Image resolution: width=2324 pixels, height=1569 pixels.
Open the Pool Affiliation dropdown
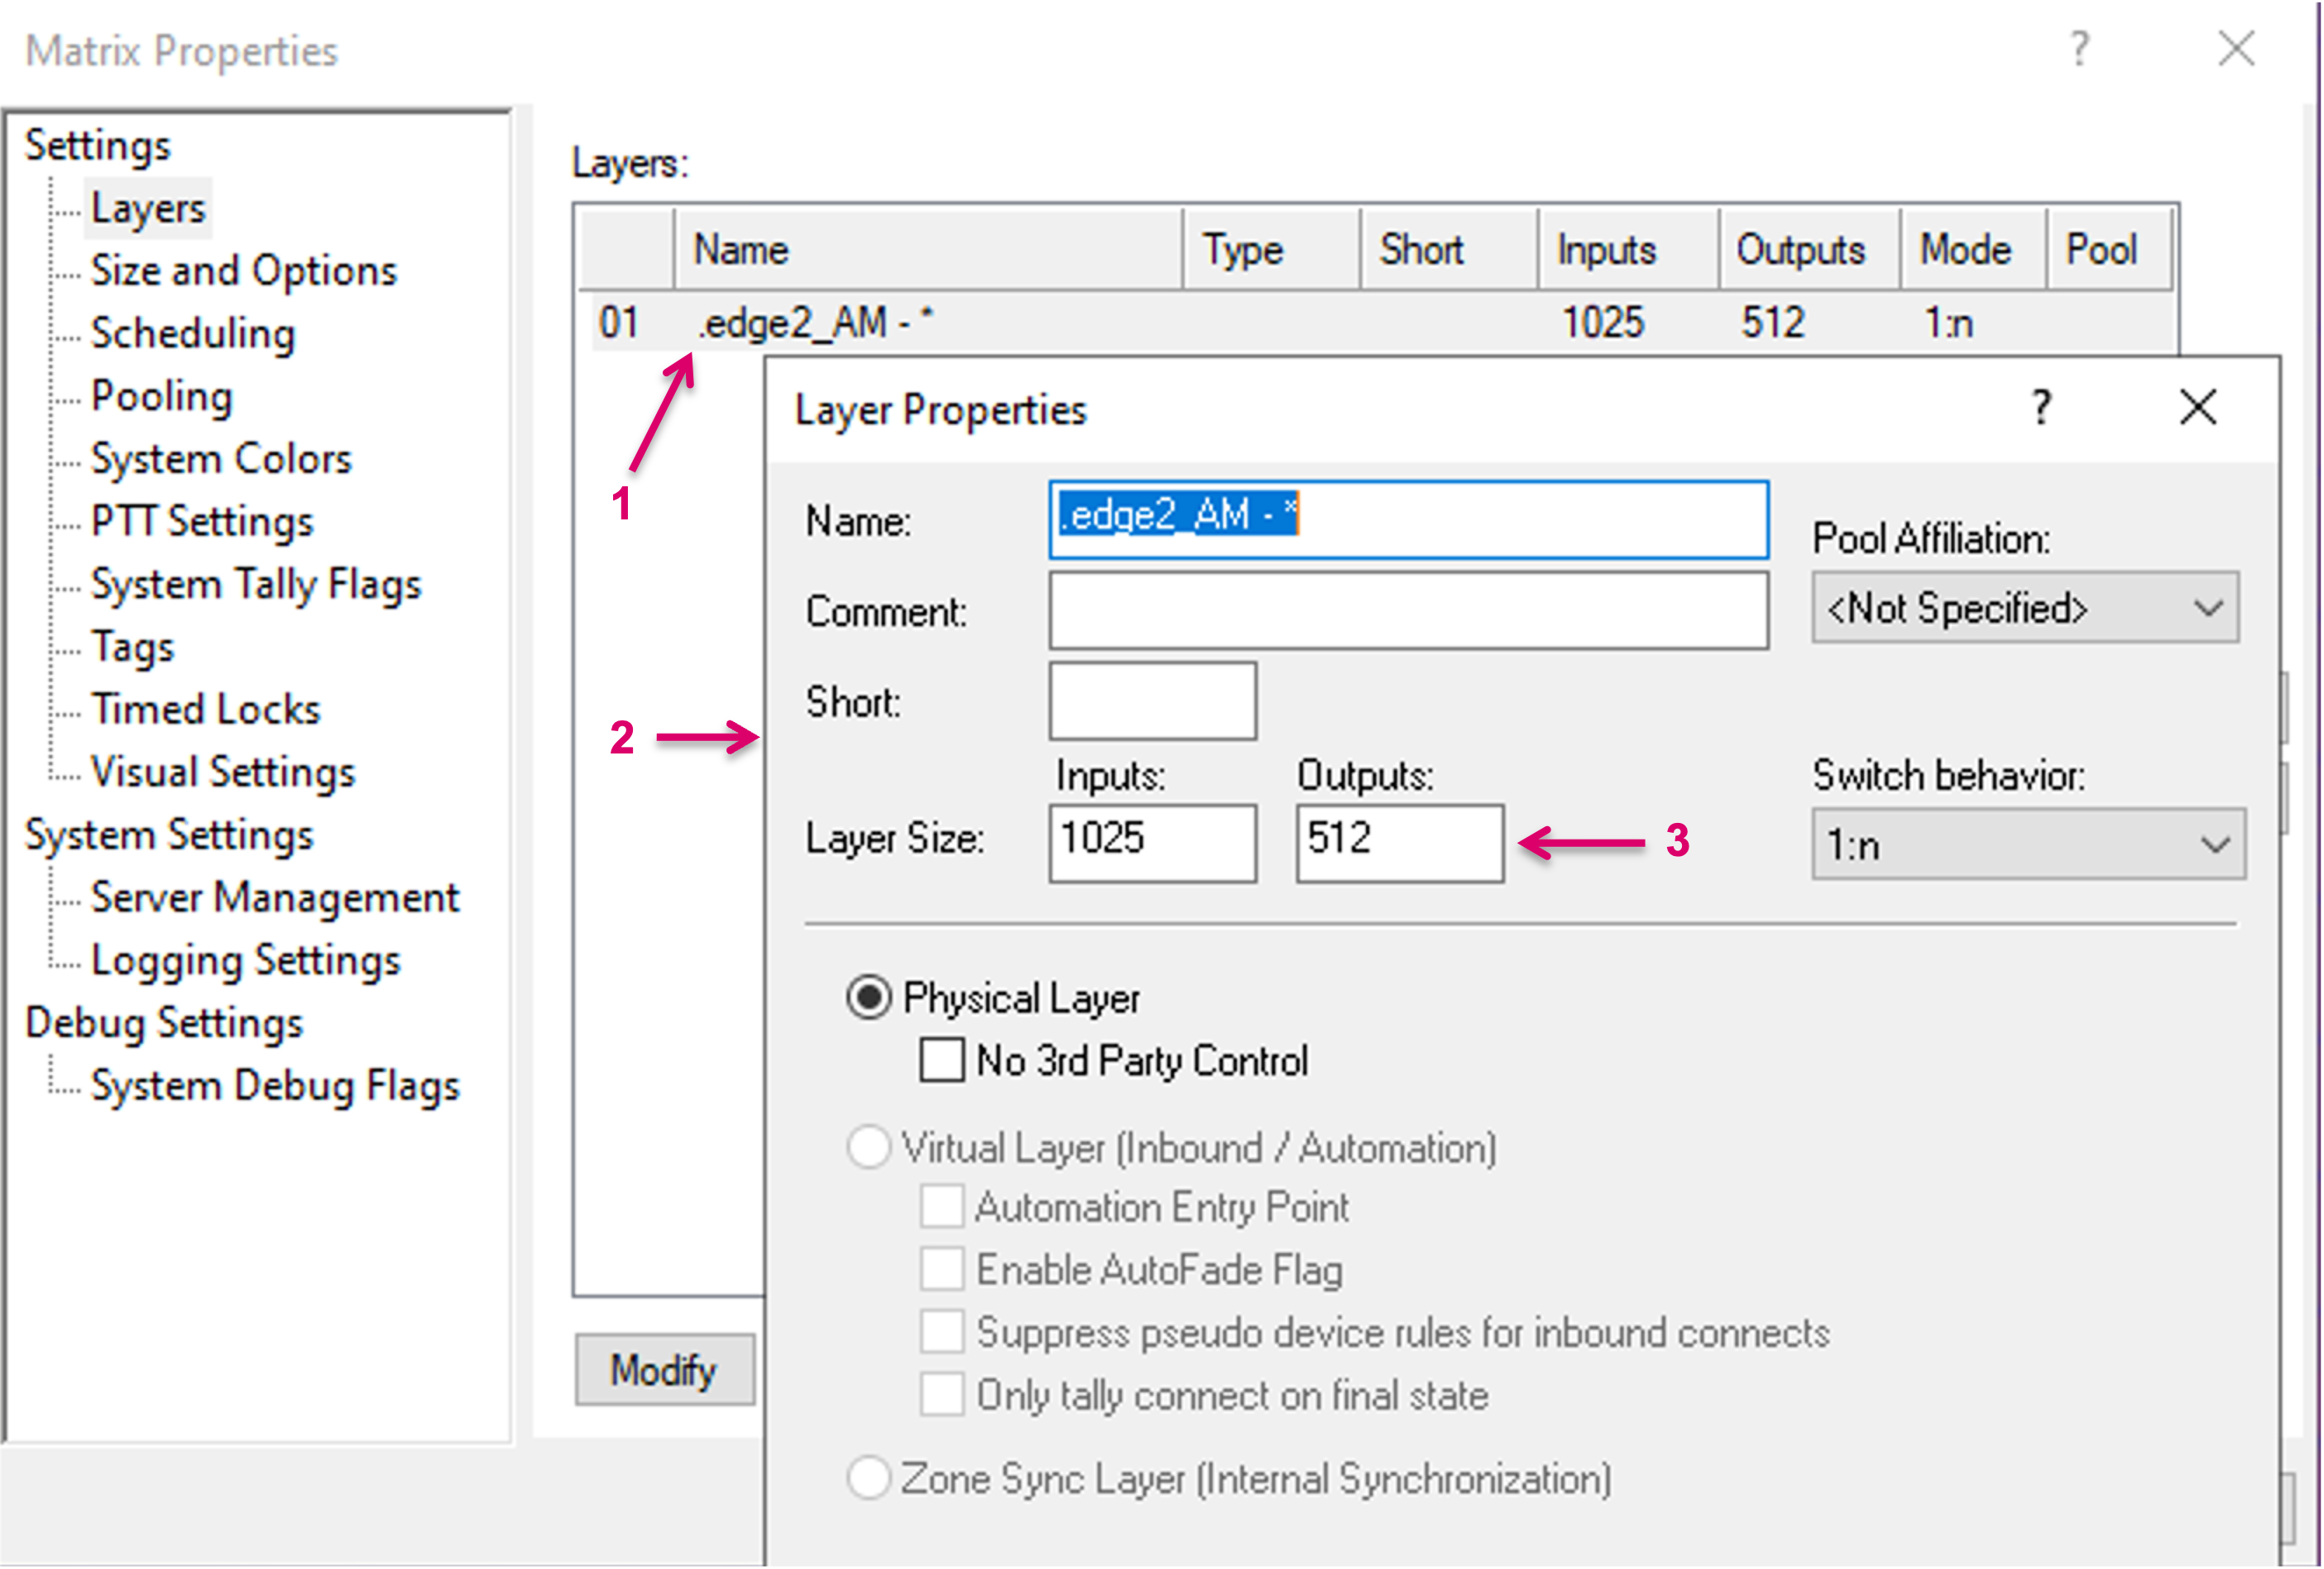click(x=2024, y=608)
